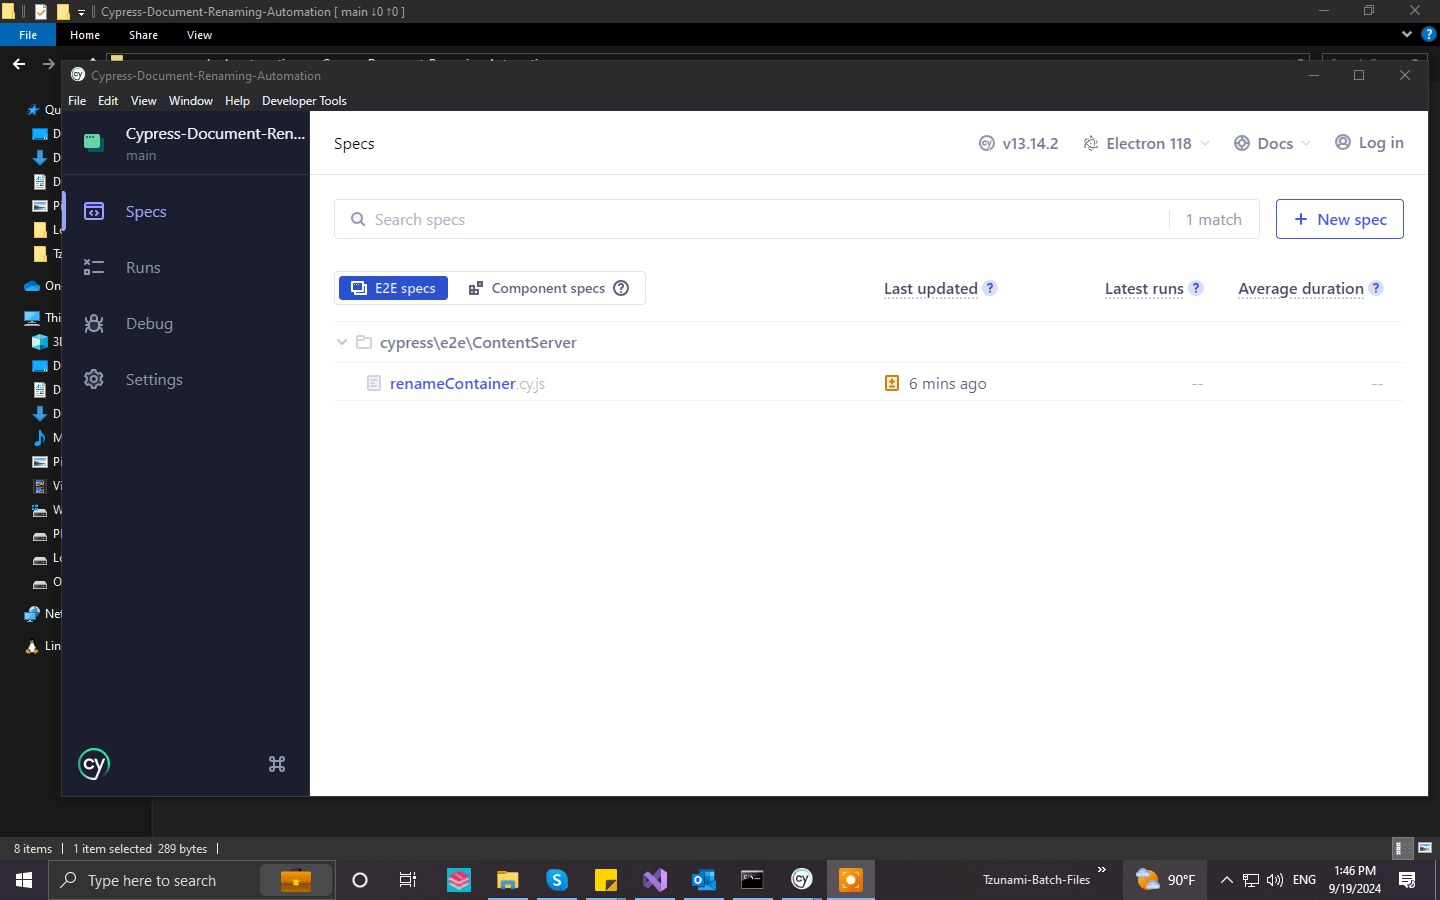The height and width of the screenshot is (900, 1440).
Task: Open the keyboard shortcuts command icon
Action: [277, 764]
